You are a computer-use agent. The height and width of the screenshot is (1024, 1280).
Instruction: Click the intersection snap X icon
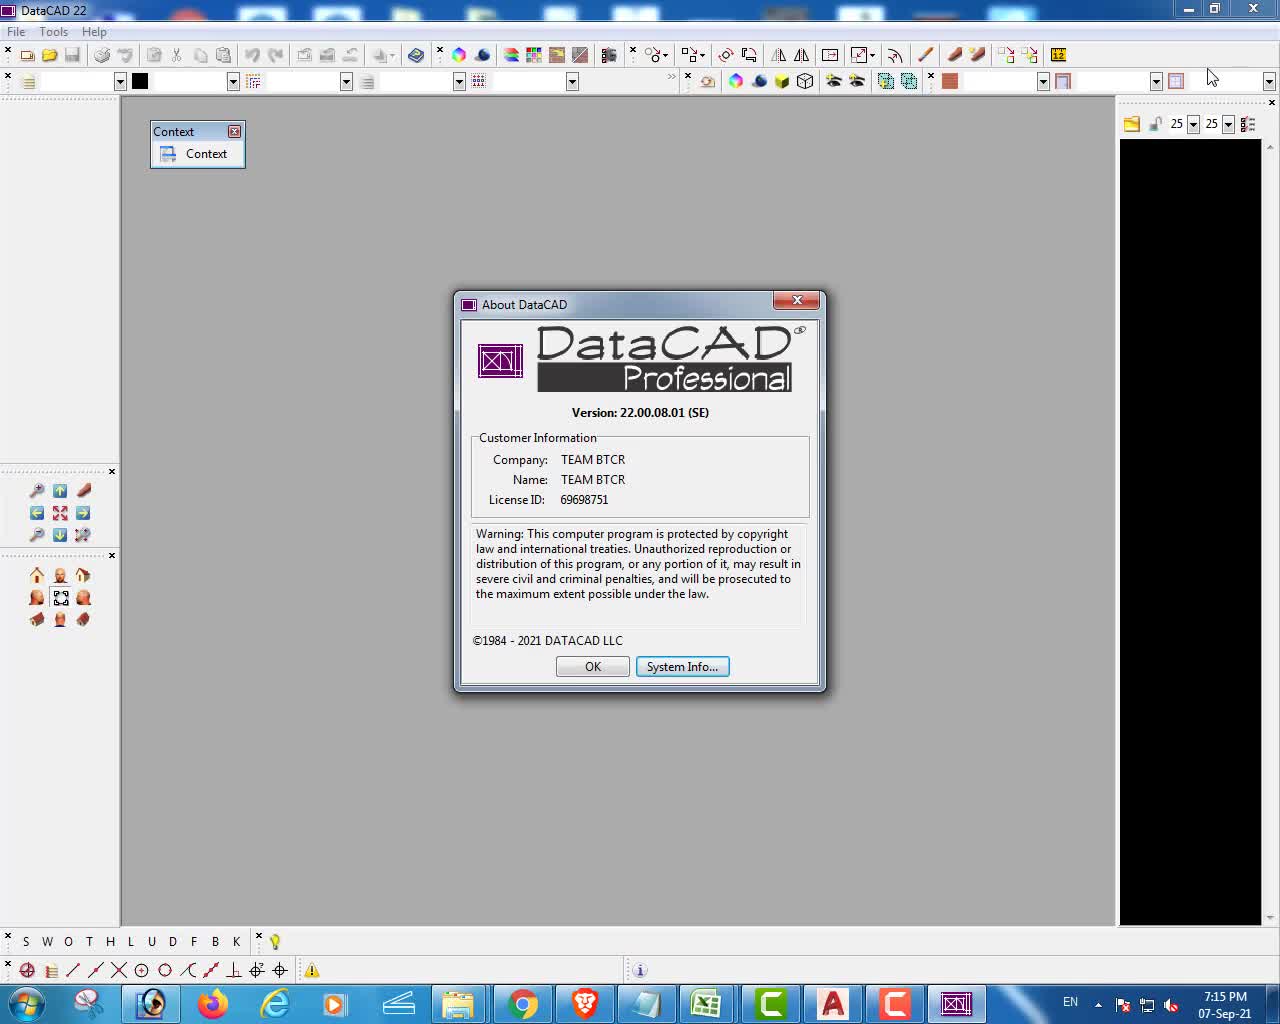[x=119, y=970]
